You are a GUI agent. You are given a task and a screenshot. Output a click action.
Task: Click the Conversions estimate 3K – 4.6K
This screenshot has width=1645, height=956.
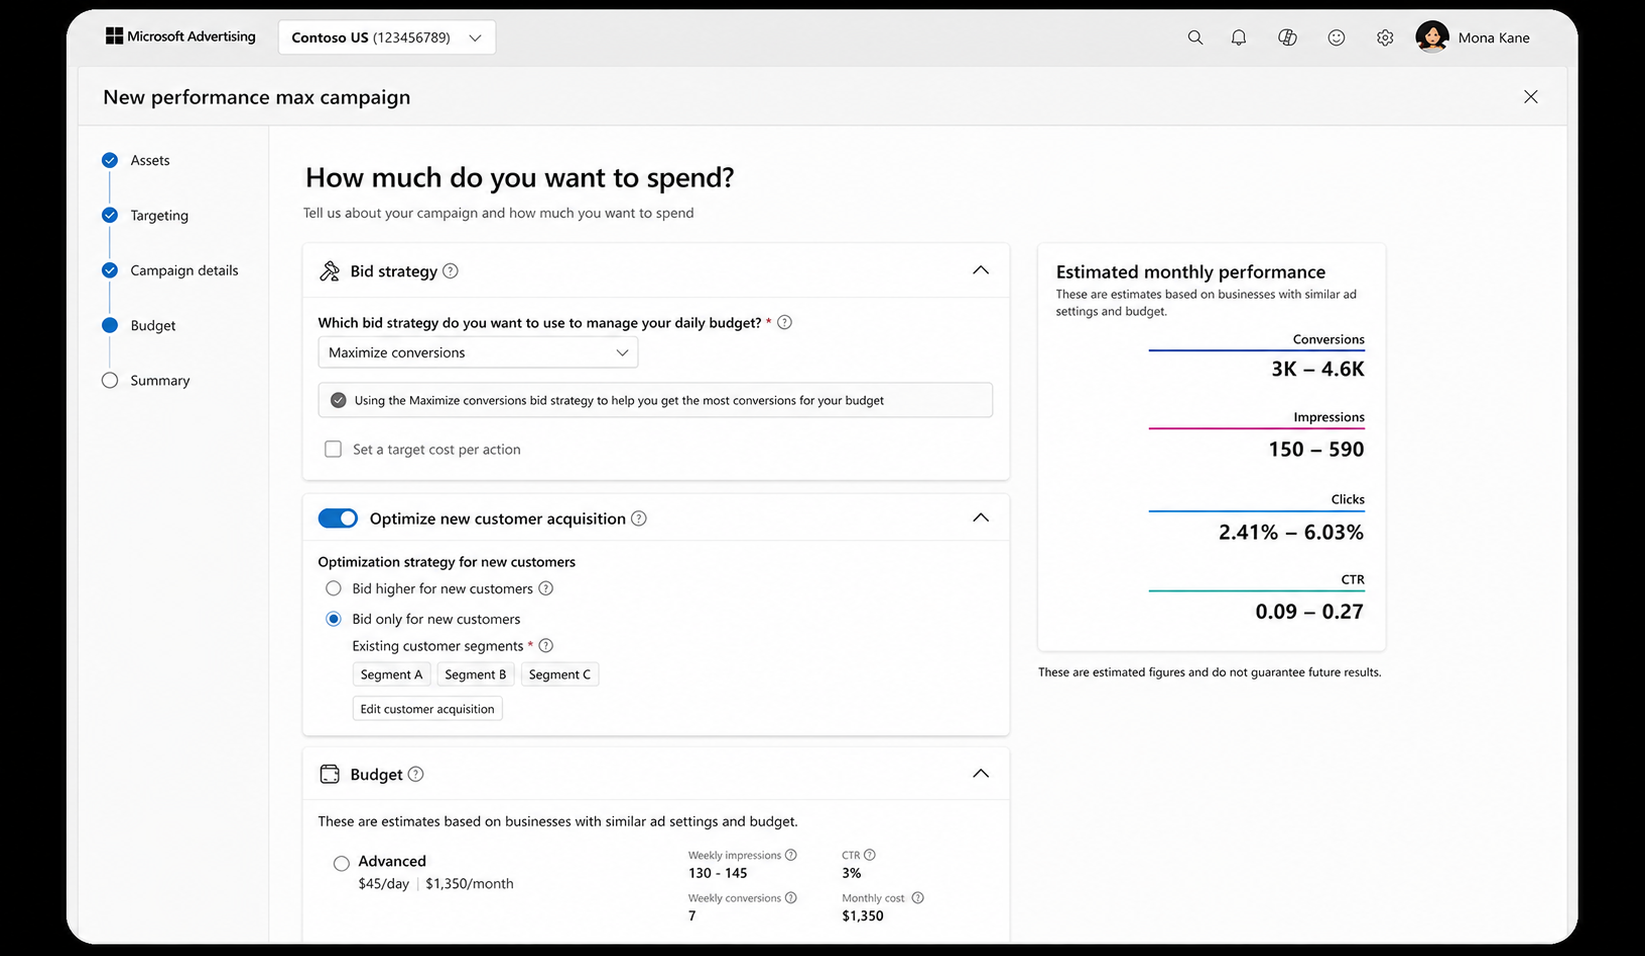click(1317, 369)
